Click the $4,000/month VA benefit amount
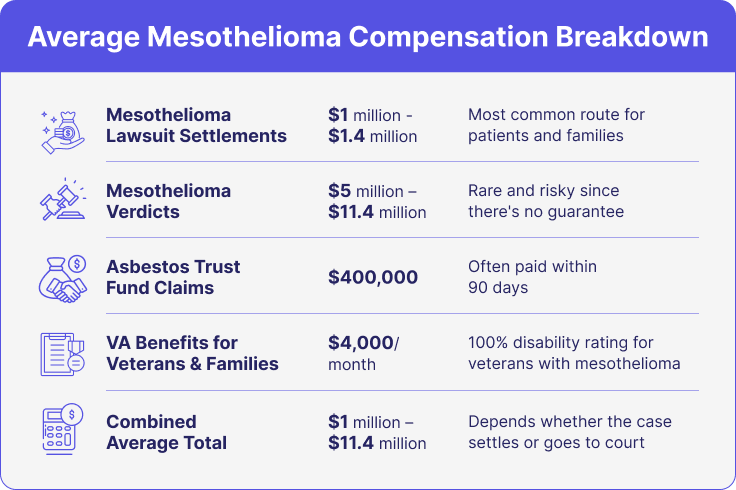 362,354
